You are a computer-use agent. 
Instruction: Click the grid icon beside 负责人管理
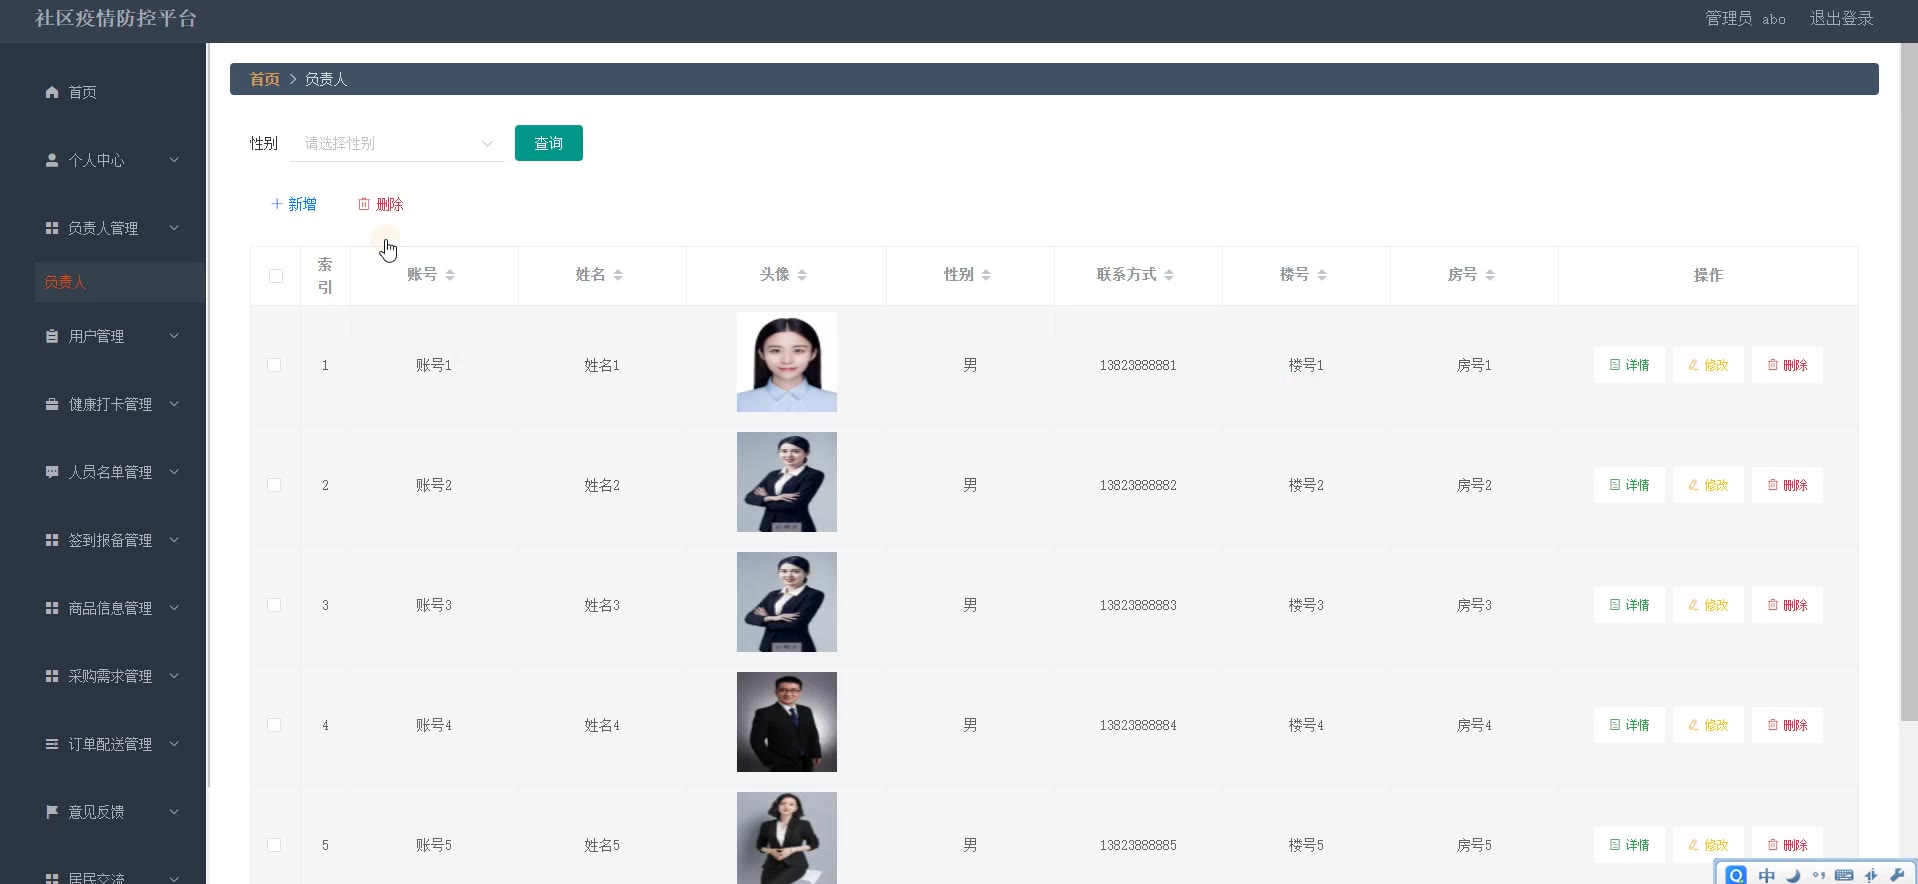pos(52,228)
